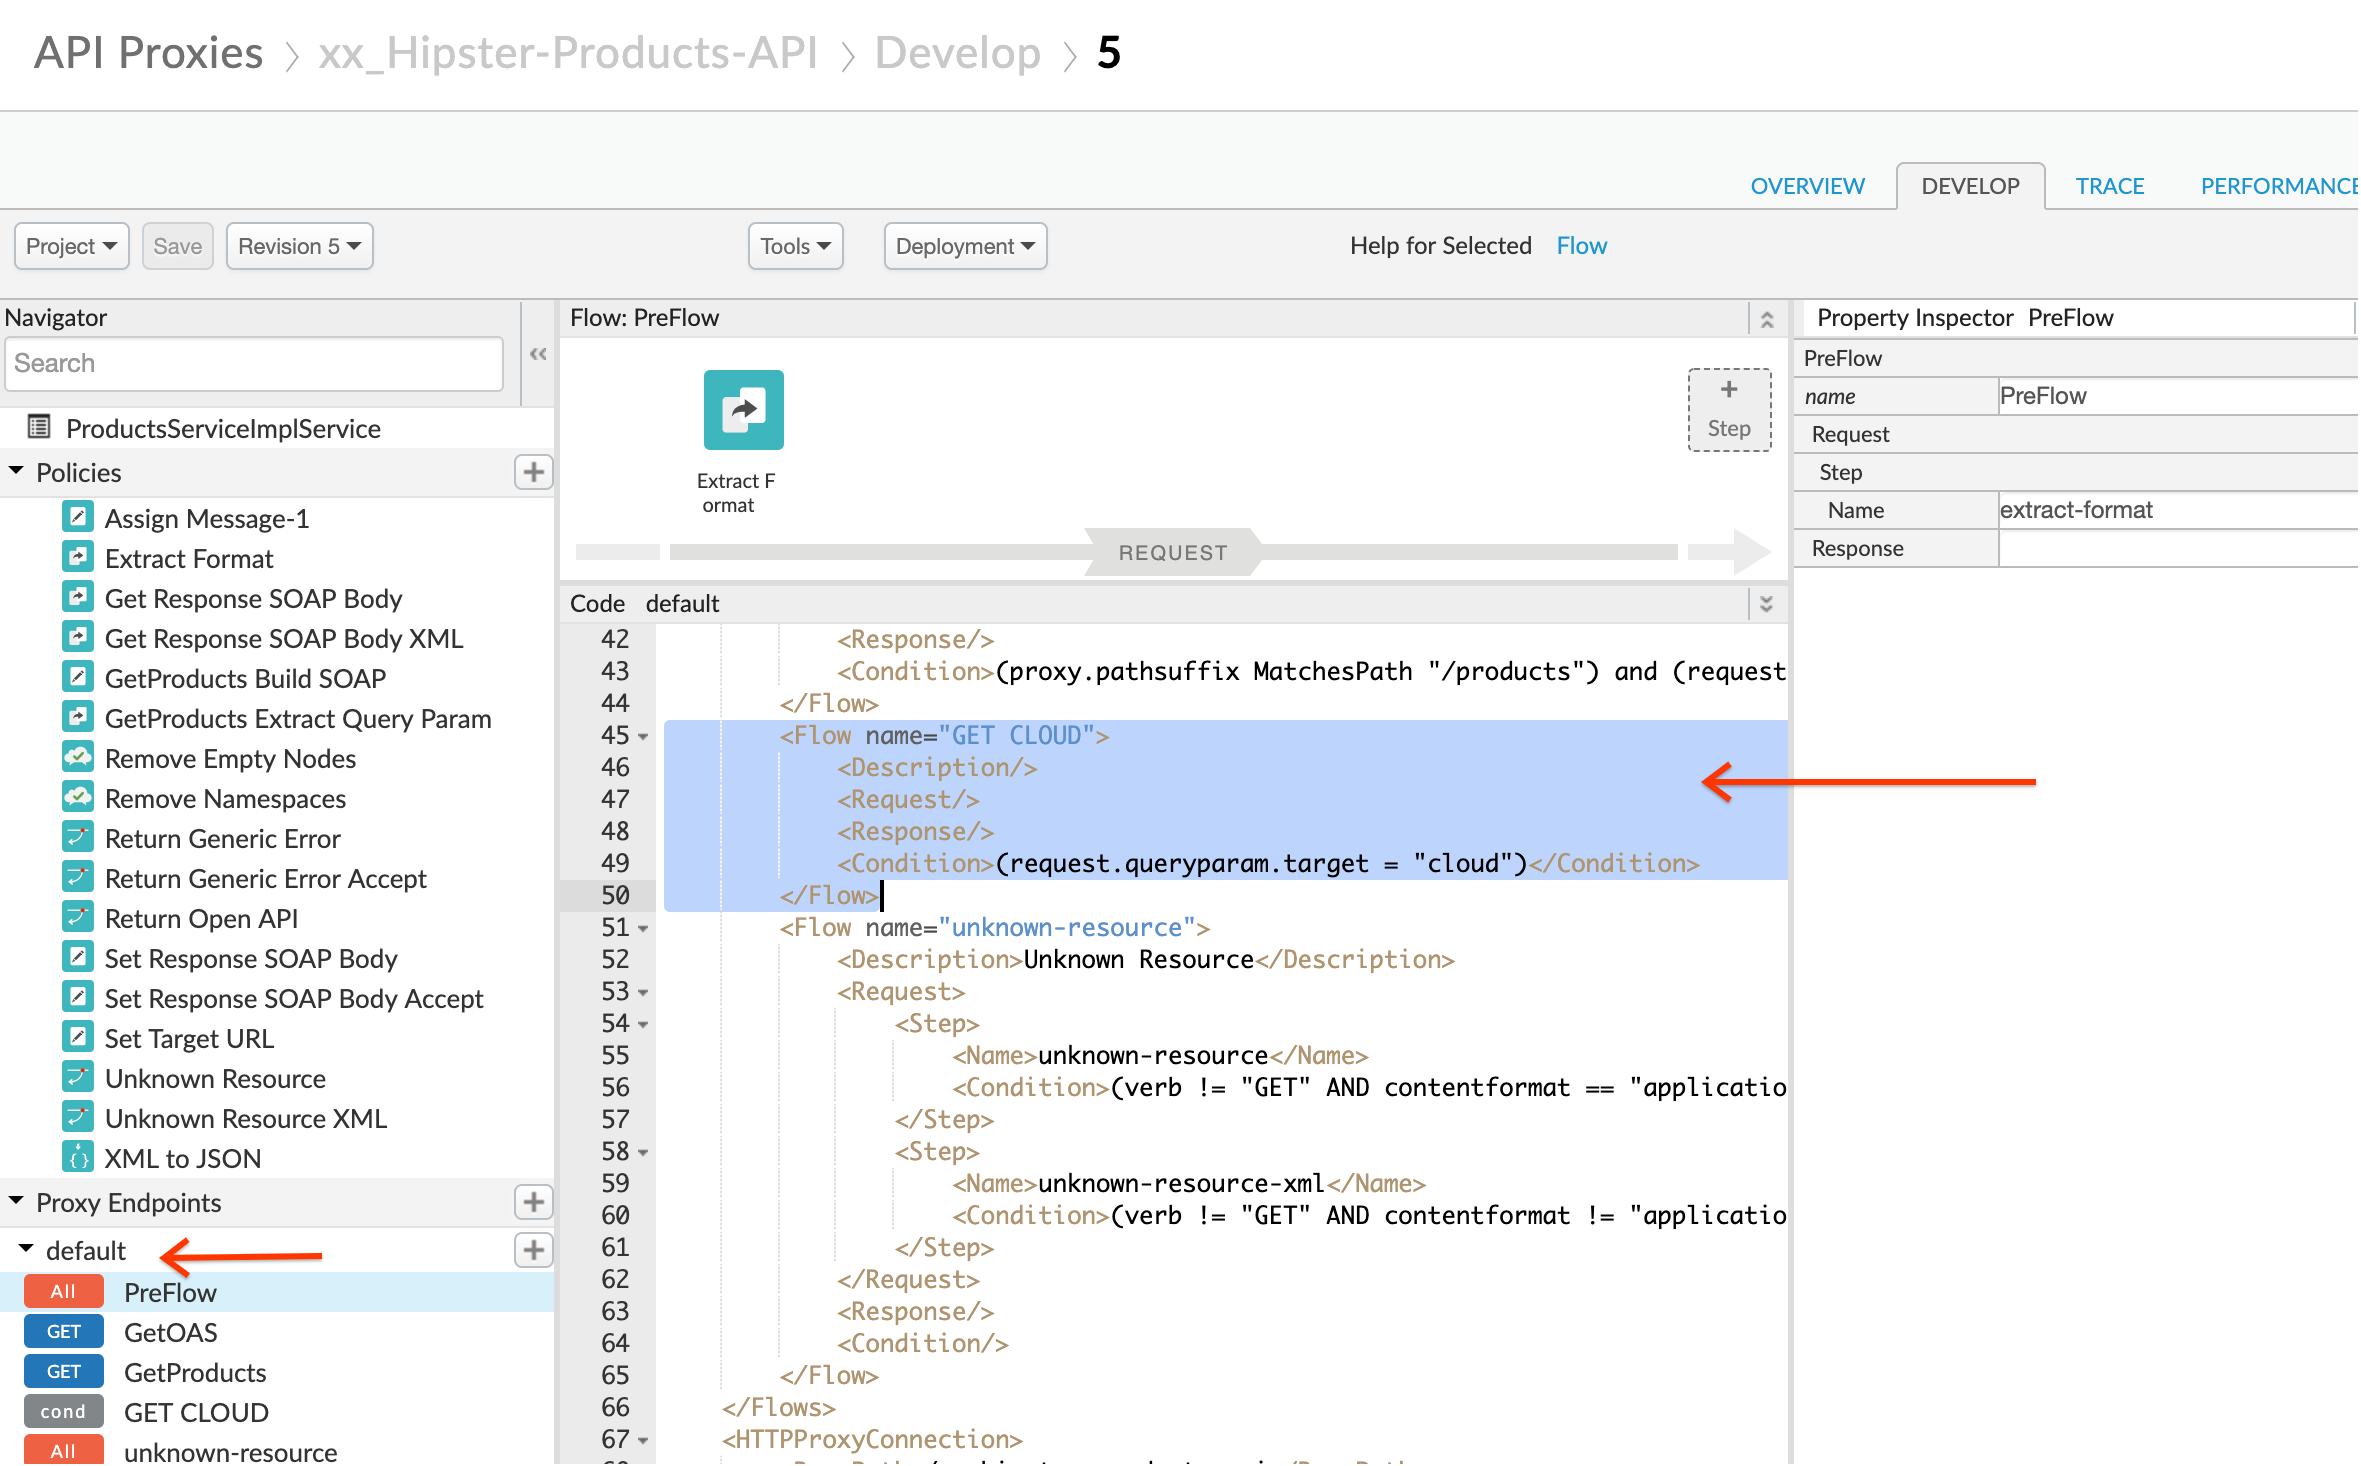Click the Set Response SOAP Body Accept icon

(x=78, y=997)
